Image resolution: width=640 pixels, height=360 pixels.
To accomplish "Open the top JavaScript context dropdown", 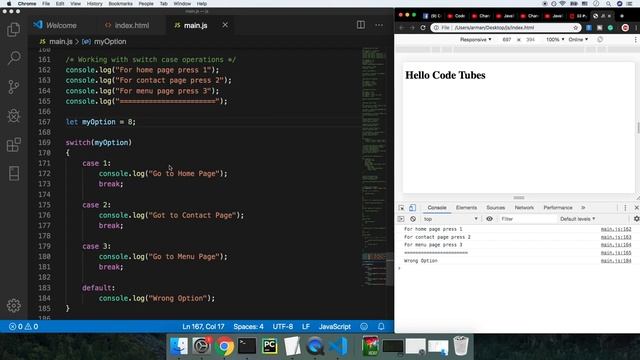I will coord(450,219).
